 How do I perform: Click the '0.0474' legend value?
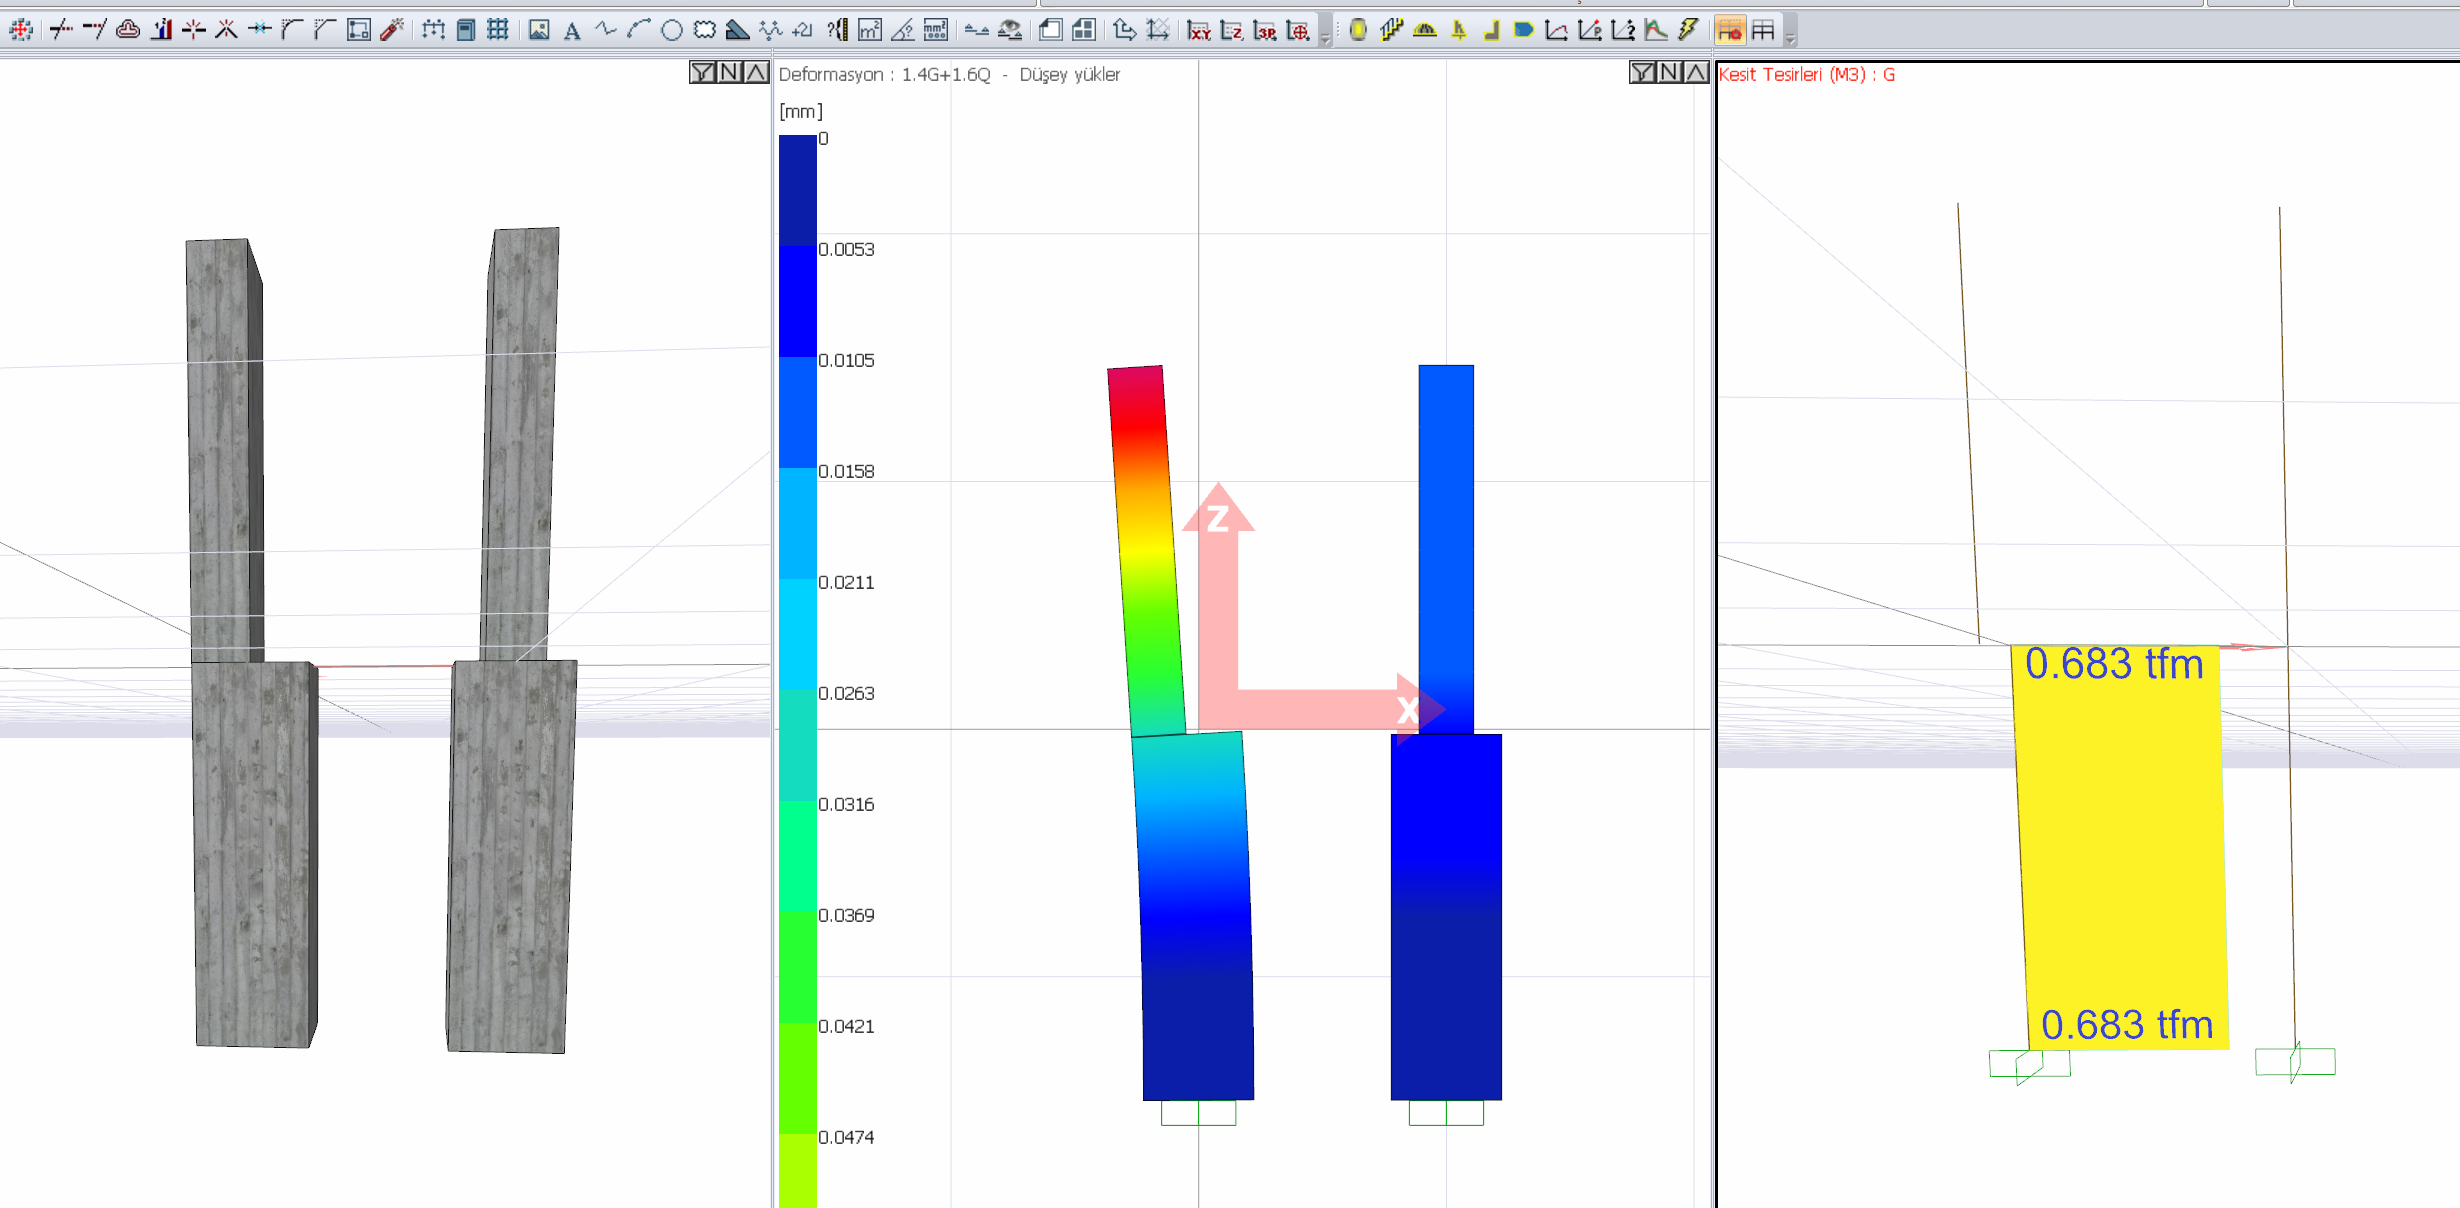coord(846,1137)
